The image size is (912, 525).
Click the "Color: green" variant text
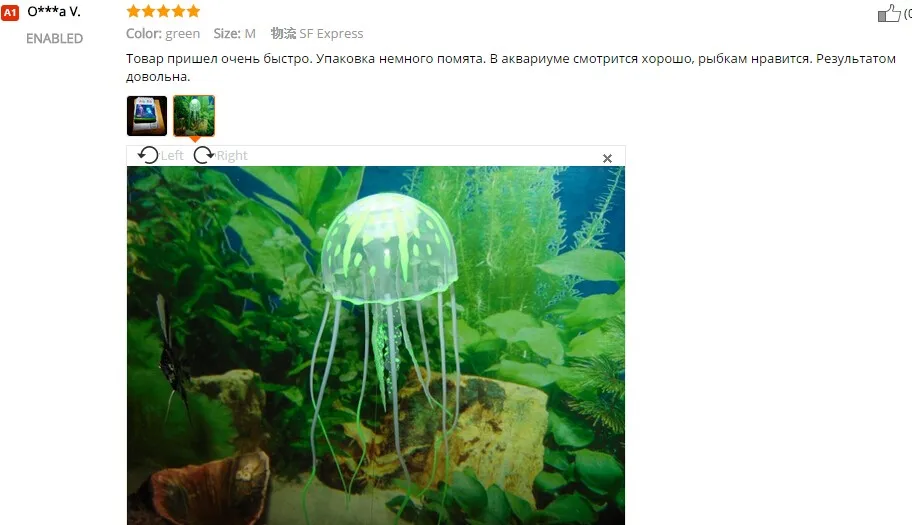163,34
